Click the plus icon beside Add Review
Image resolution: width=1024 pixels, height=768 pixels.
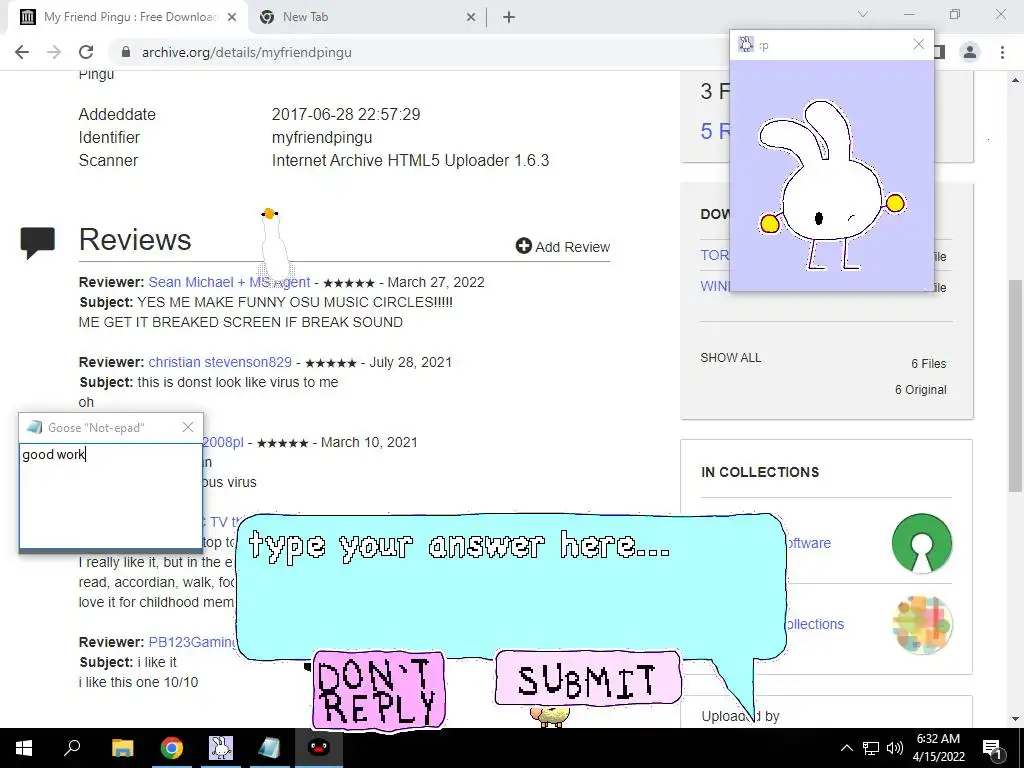pos(523,246)
